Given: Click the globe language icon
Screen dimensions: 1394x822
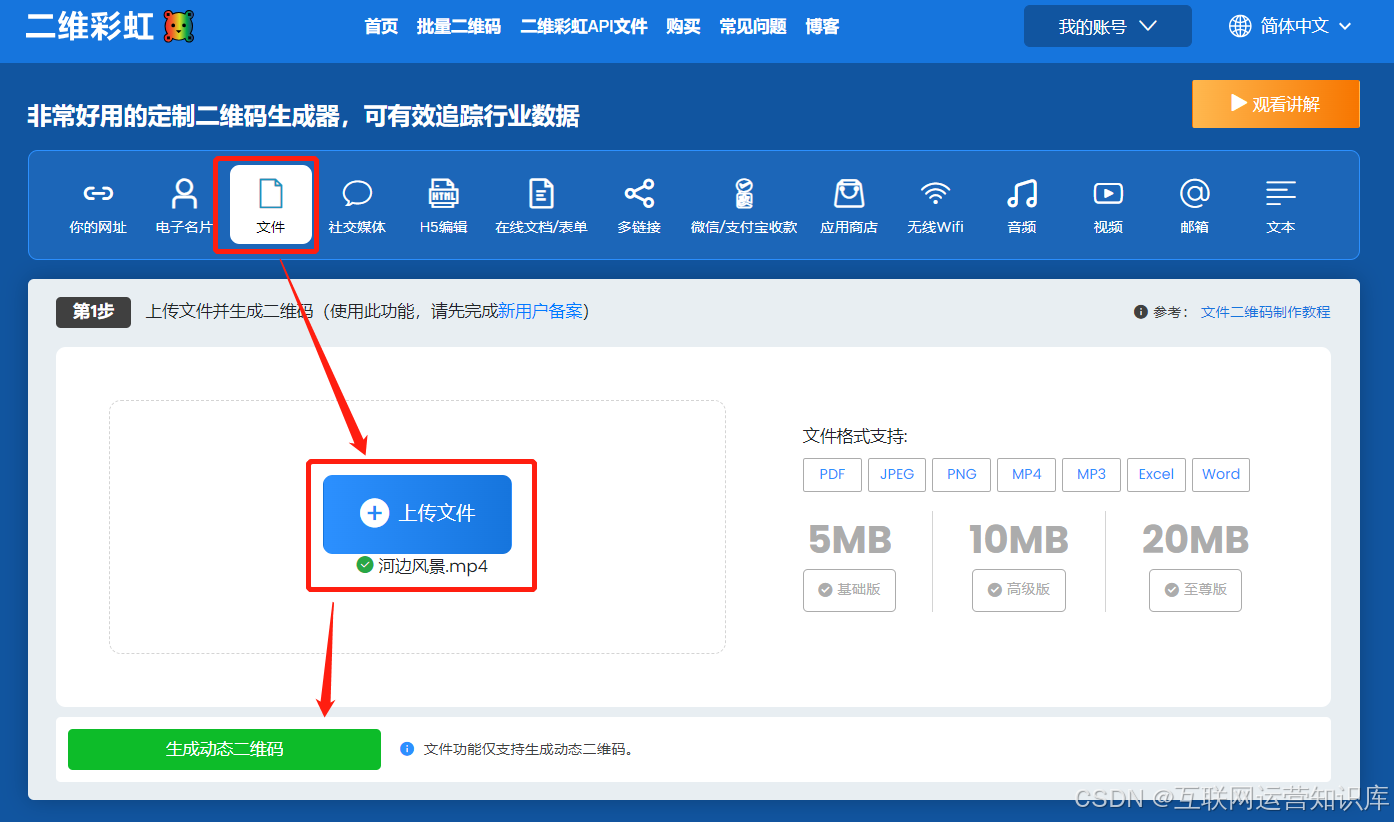Looking at the screenshot, I should pyautogui.click(x=1240, y=26).
